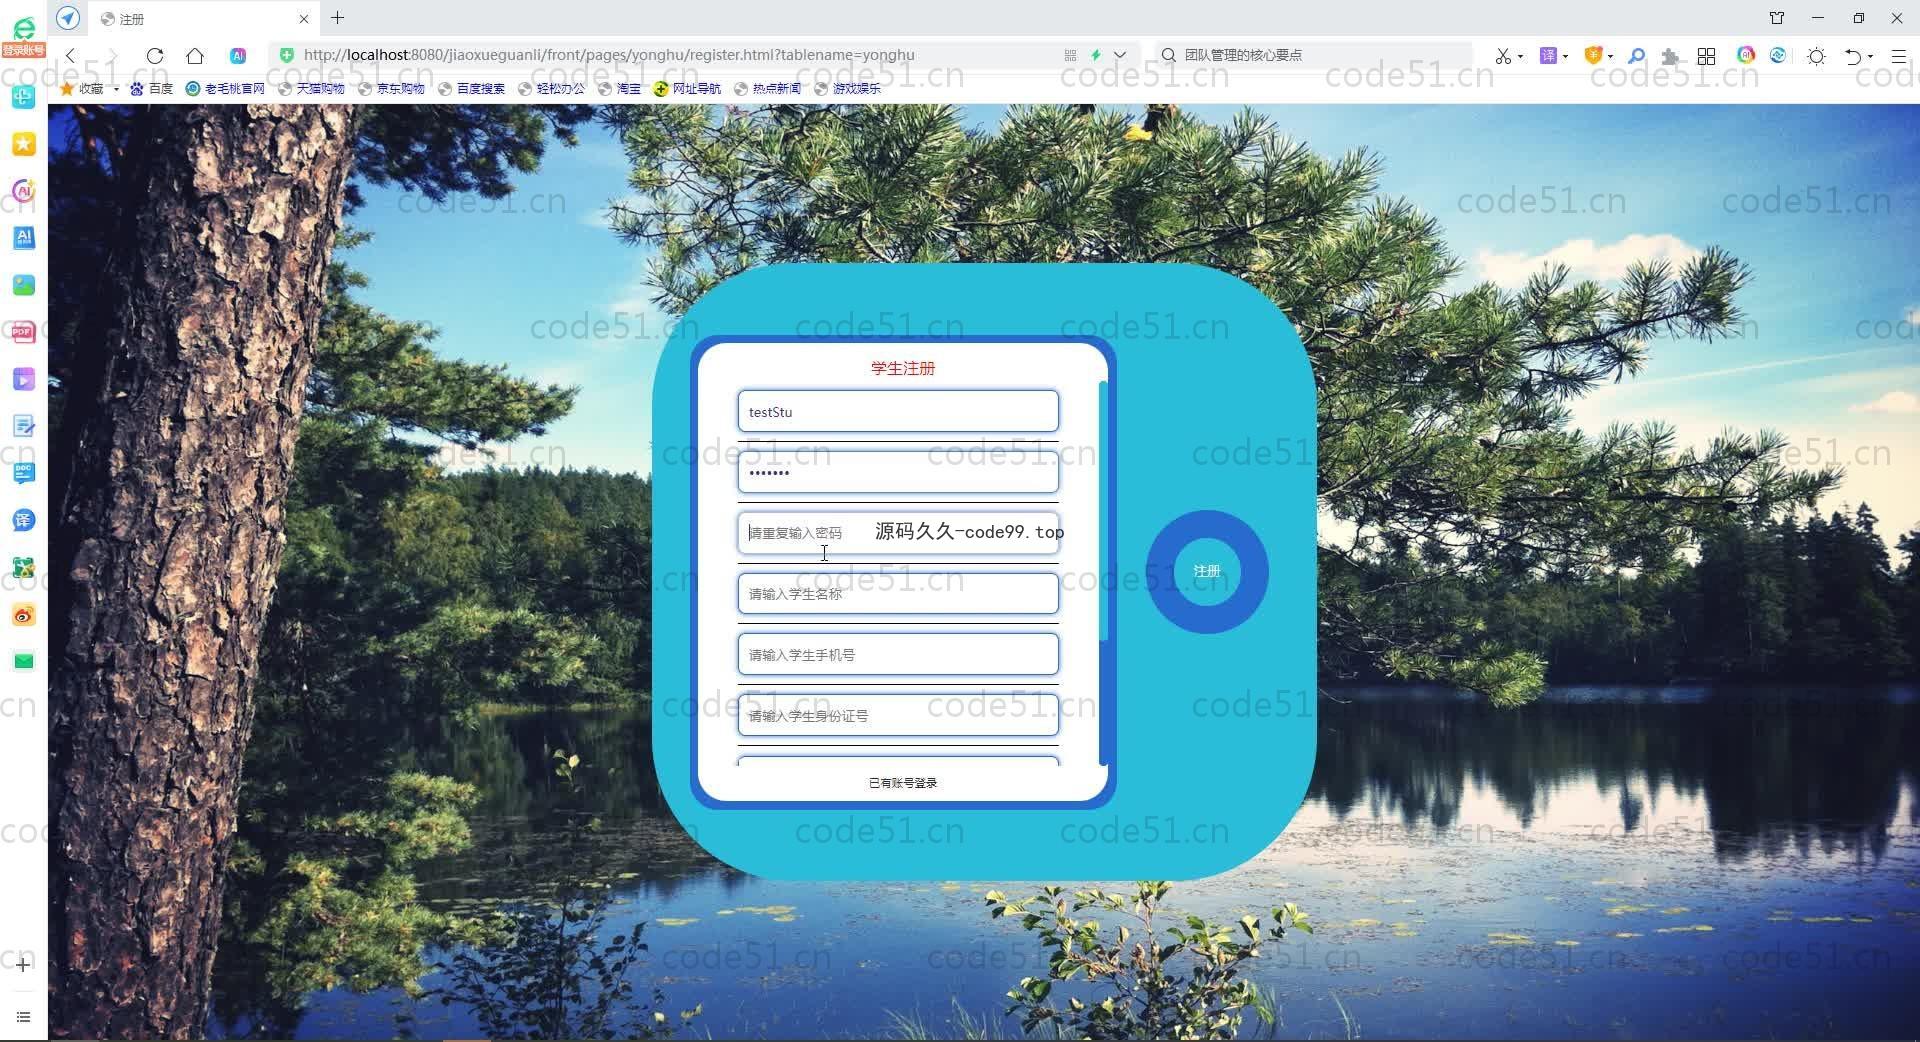This screenshot has width=1920, height=1042.
Task: Click the yellow star favorites sidebar icon
Action: point(23,144)
